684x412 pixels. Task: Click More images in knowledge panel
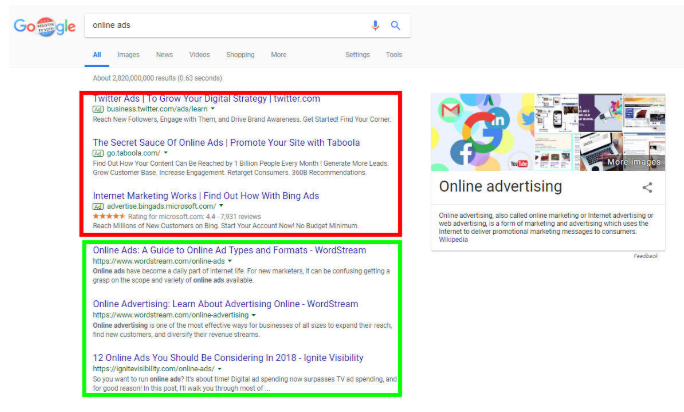[x=634, y=162]
